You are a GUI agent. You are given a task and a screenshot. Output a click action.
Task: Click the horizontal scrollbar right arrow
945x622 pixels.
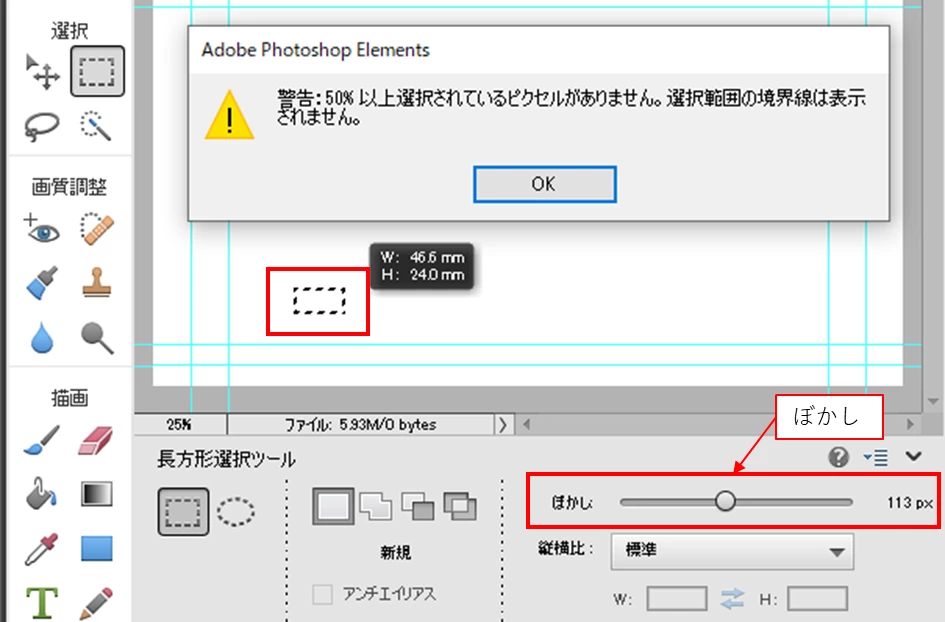(x=910, y=424)
